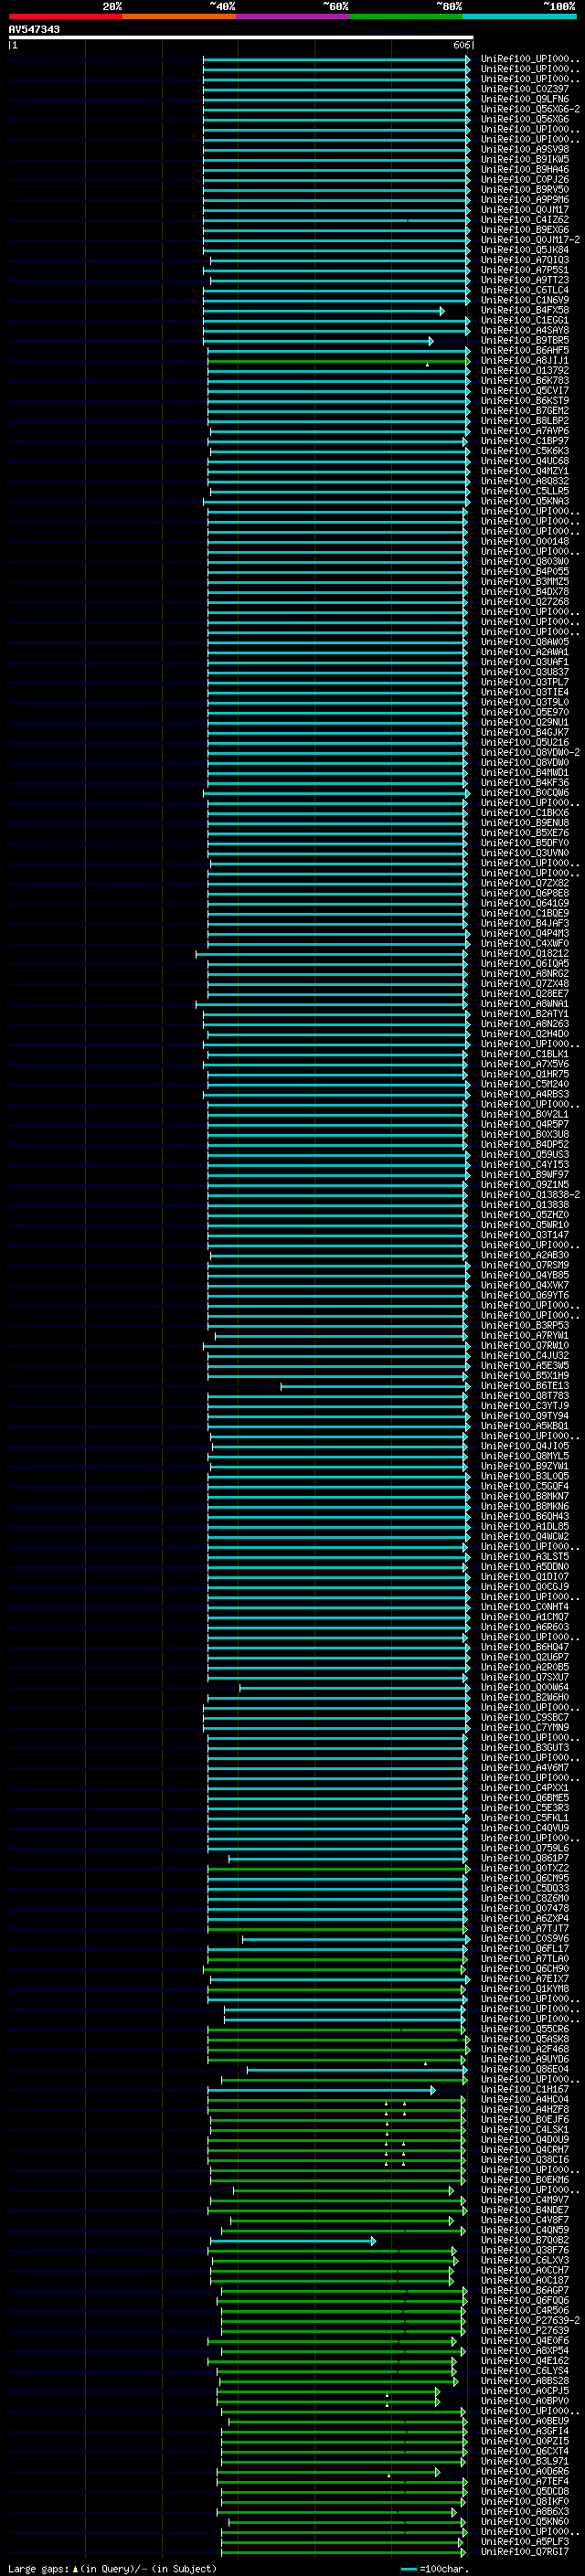Select label UniRef100_A5E3W5
The height and width of the screenshot is (2576, 585).
tap(525, 1366)
